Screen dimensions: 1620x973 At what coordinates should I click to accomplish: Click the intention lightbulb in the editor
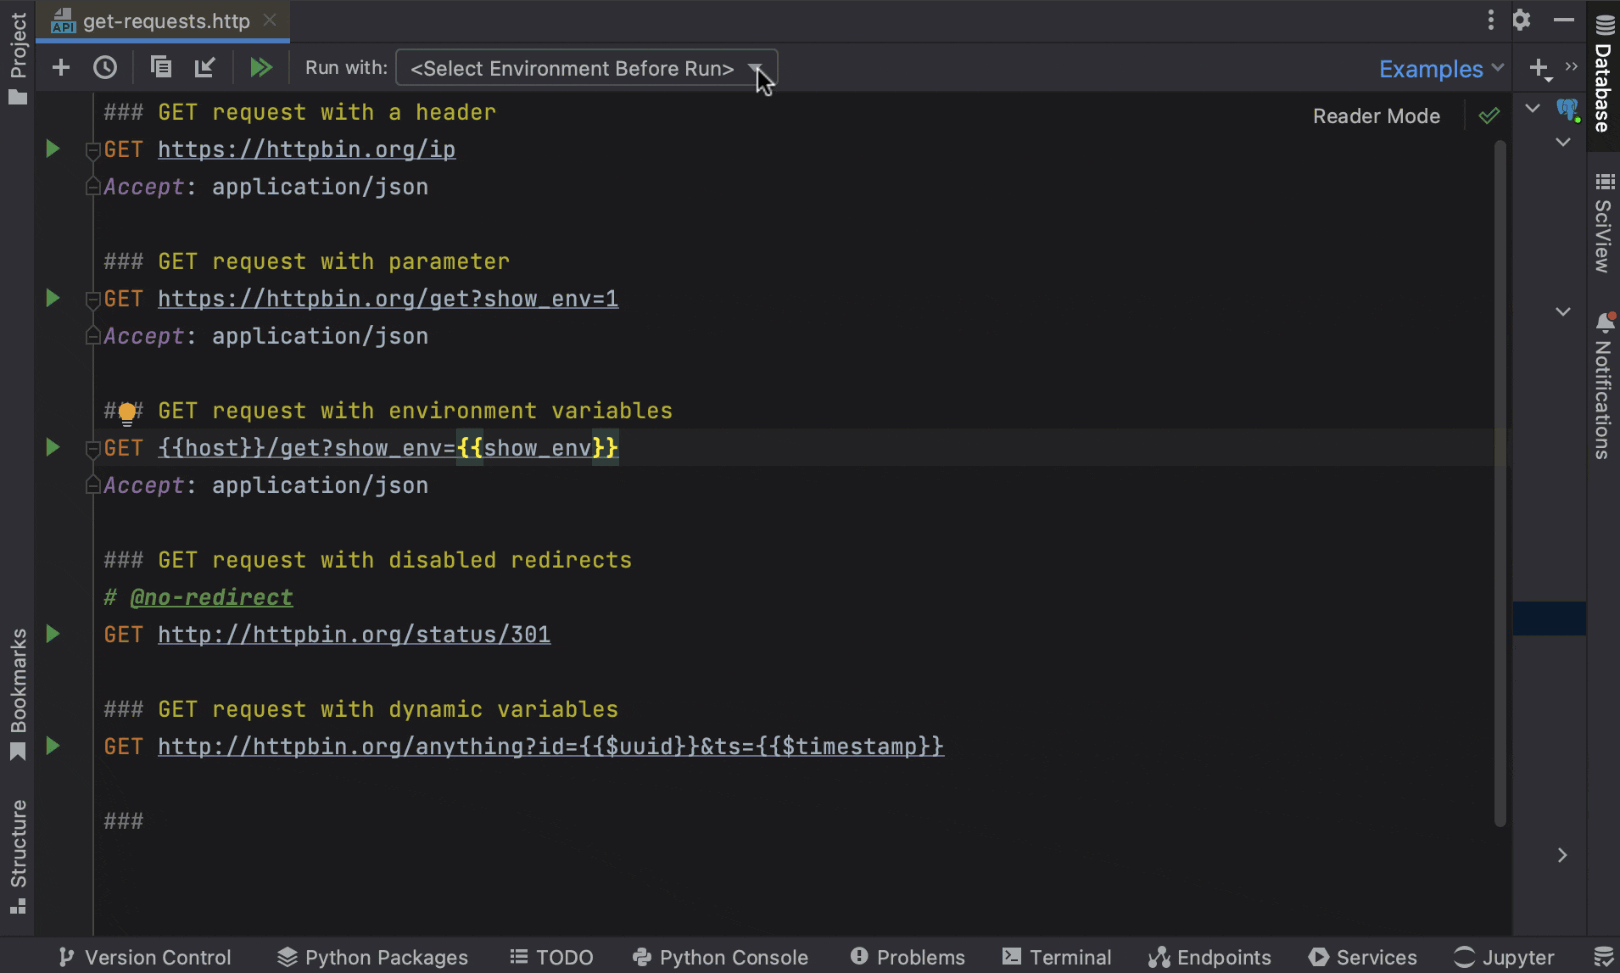pyautogui.click(x=126, y=411)
